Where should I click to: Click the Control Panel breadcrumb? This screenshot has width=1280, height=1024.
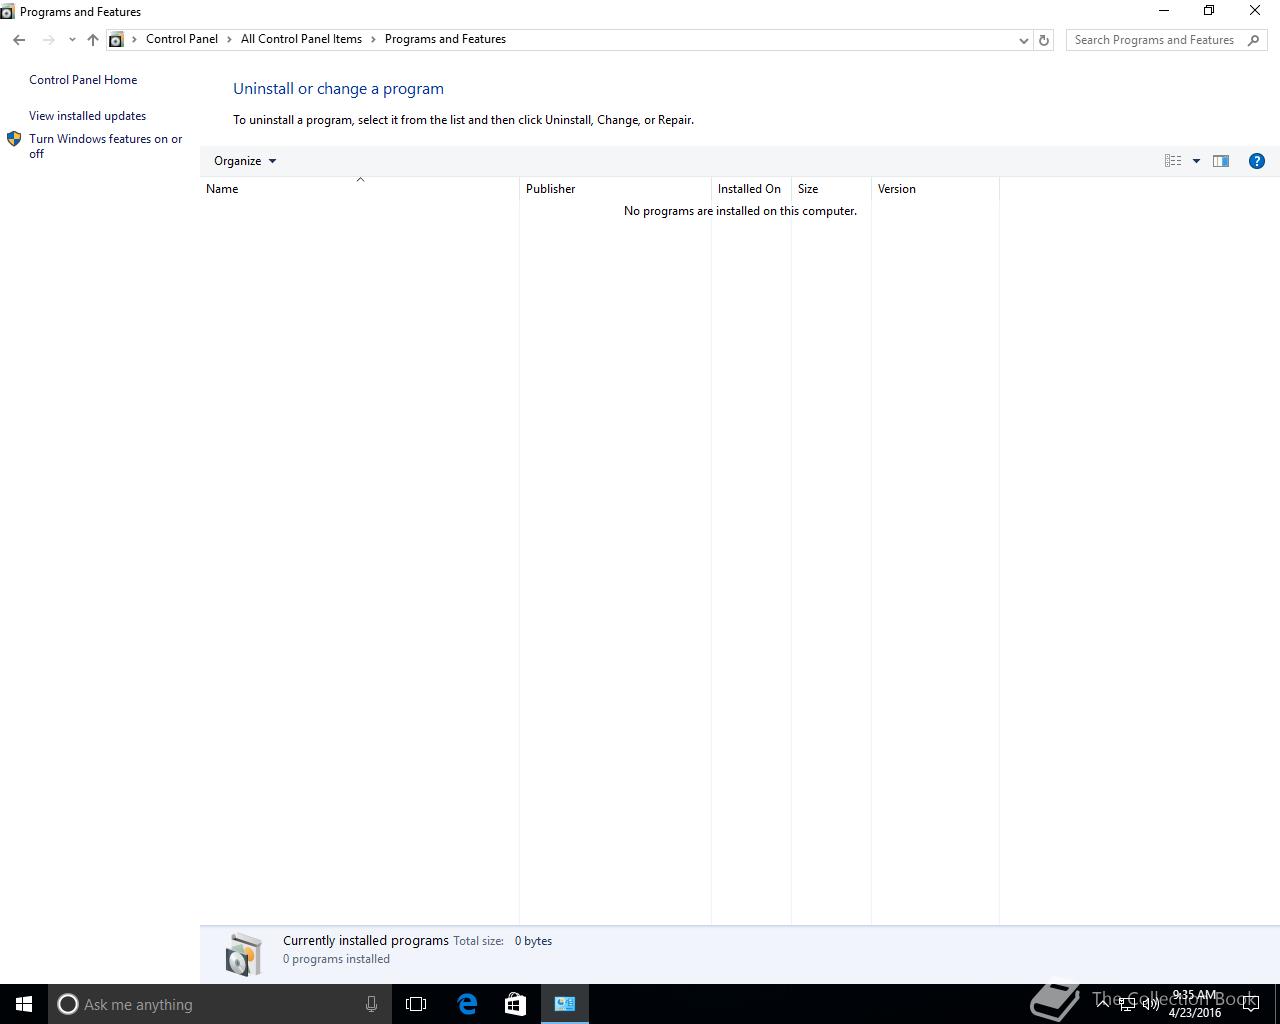pyautogui.click(x=182, y=39)
